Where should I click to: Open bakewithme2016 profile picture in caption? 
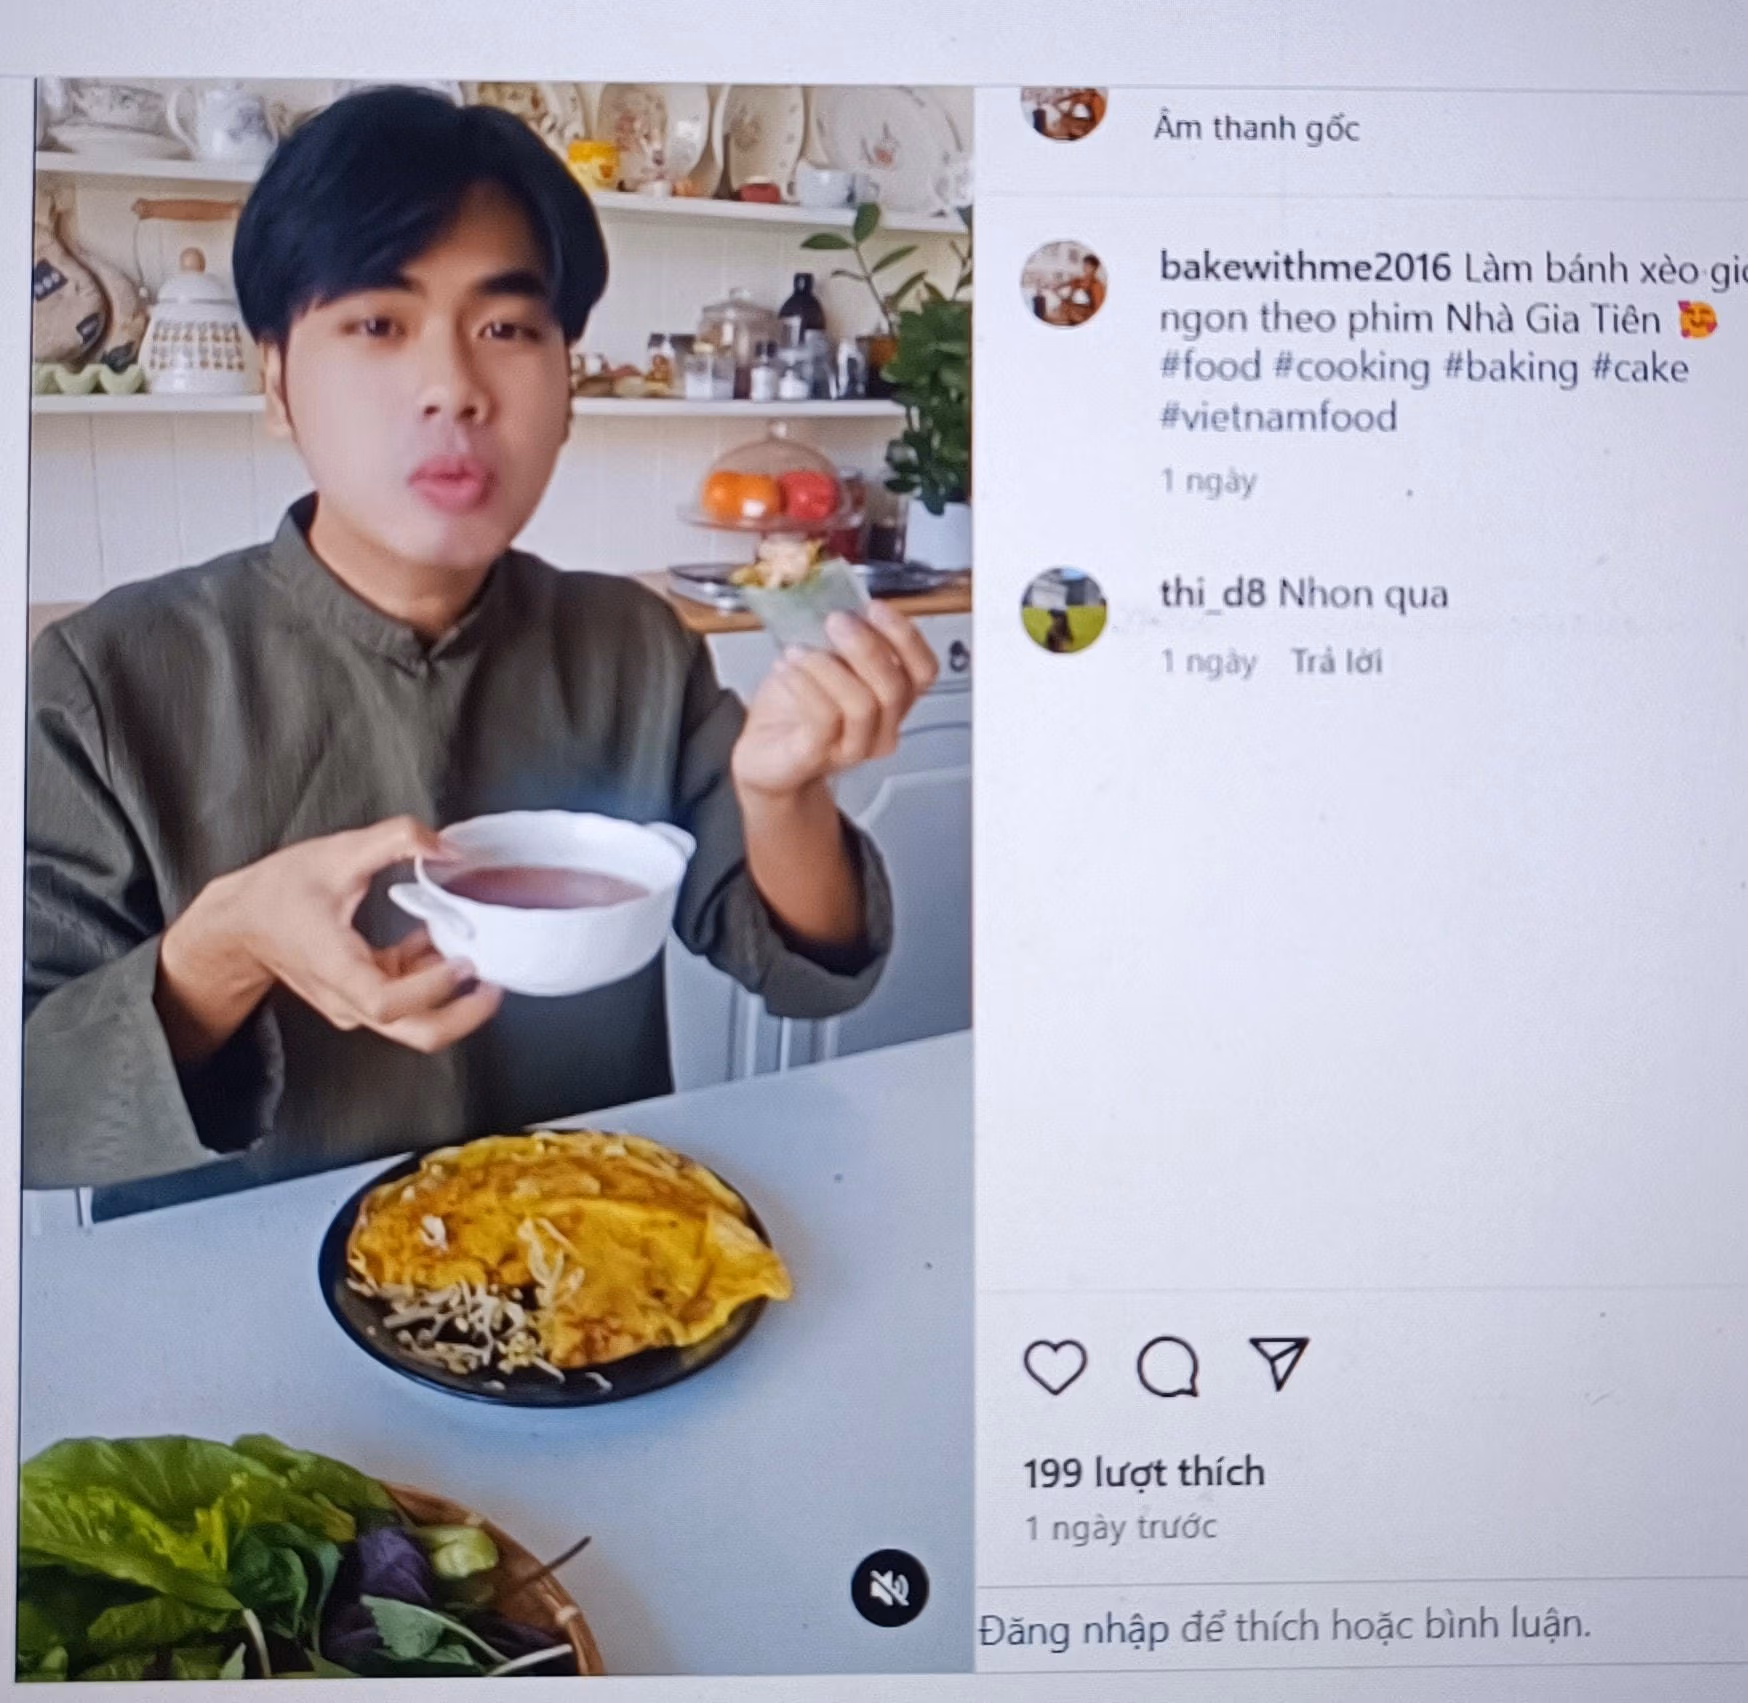1063,284
